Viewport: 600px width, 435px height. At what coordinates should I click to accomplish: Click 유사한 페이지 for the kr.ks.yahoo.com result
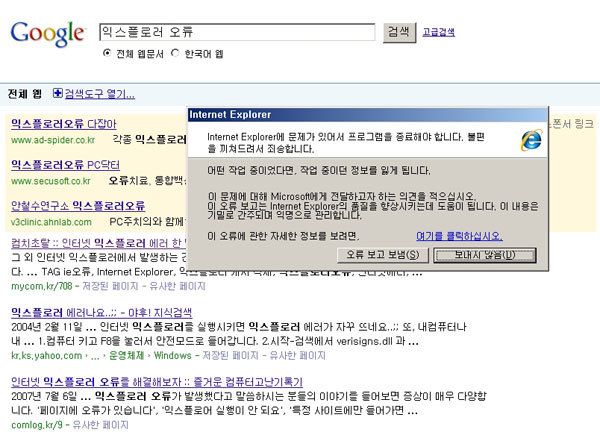(x=297, y=355)
